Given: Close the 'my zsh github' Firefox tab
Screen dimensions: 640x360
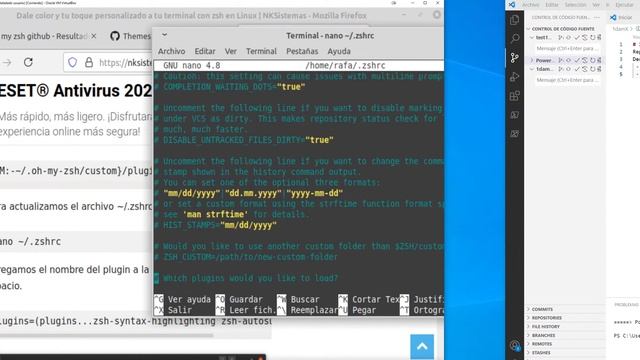Looking at the screenshot, I should 94,36.
